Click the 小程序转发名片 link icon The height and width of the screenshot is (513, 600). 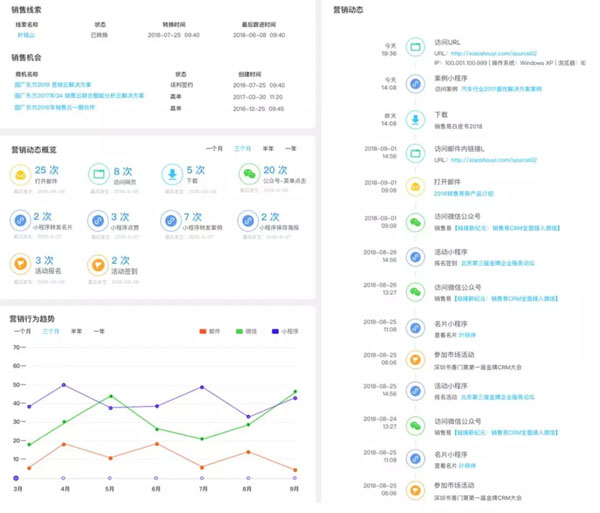click(20, 220)
